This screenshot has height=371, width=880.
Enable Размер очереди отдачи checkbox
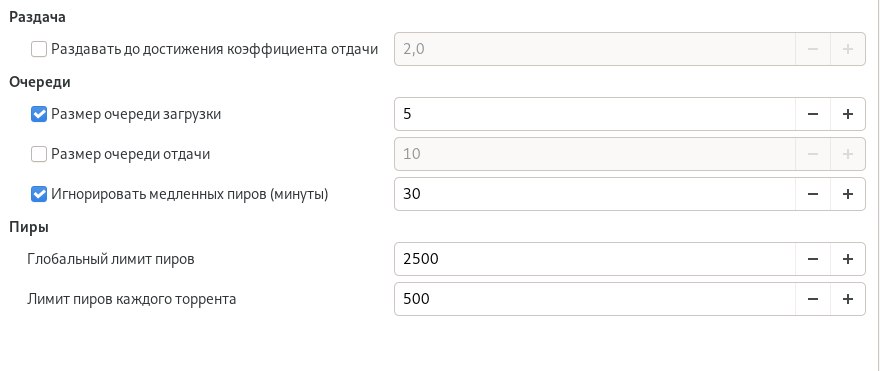pos(39,154)
